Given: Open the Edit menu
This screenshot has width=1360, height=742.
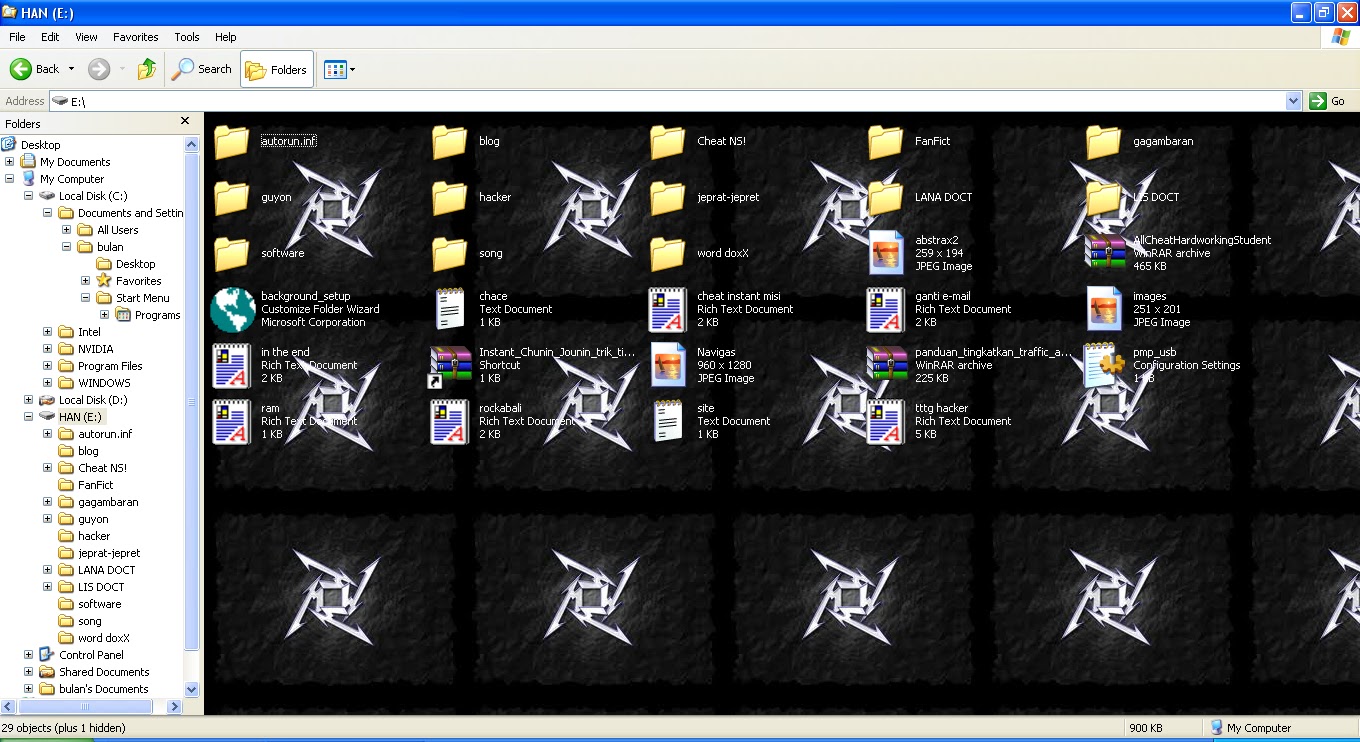Looking at the screenshot, I should (x=50, y=37).
